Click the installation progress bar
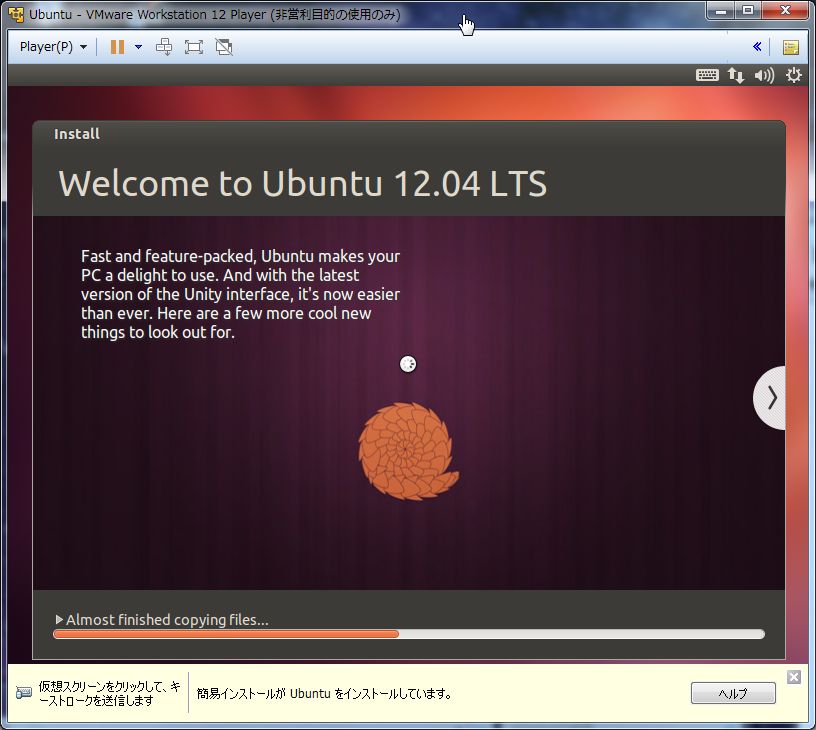 (x=409, y=634)
